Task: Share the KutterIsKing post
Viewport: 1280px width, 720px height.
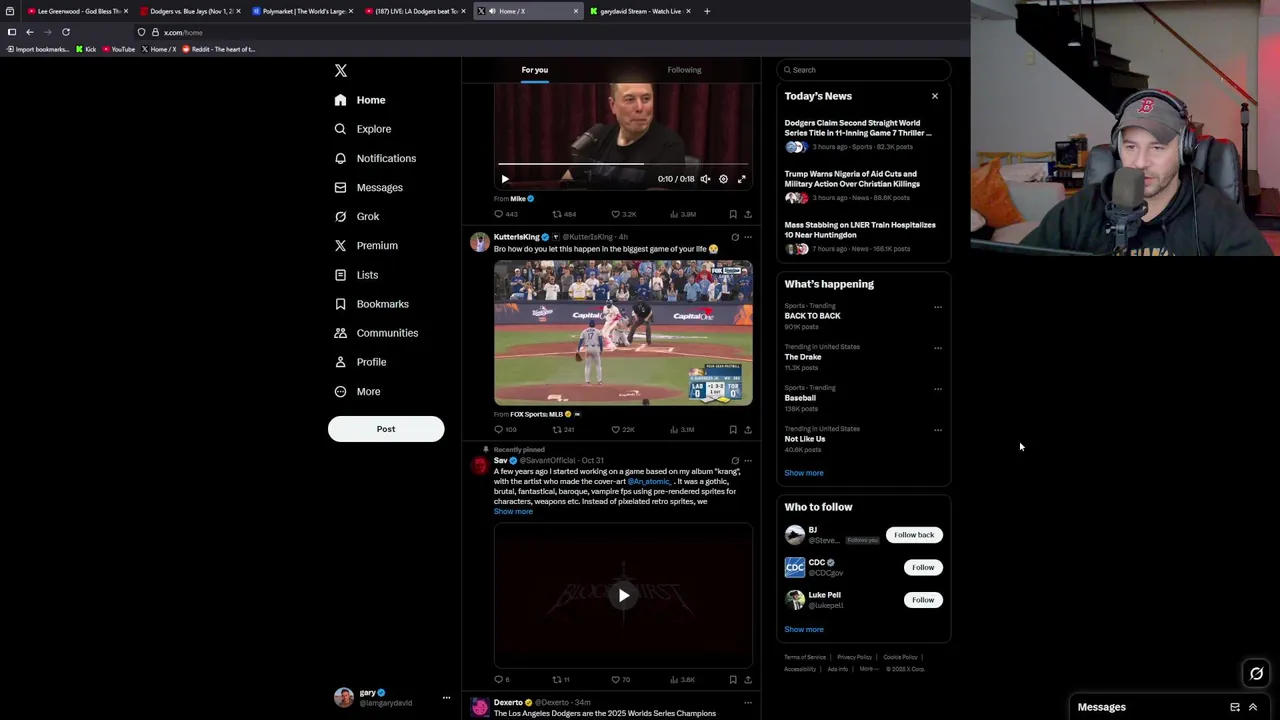Action: (x=747, y=430)
